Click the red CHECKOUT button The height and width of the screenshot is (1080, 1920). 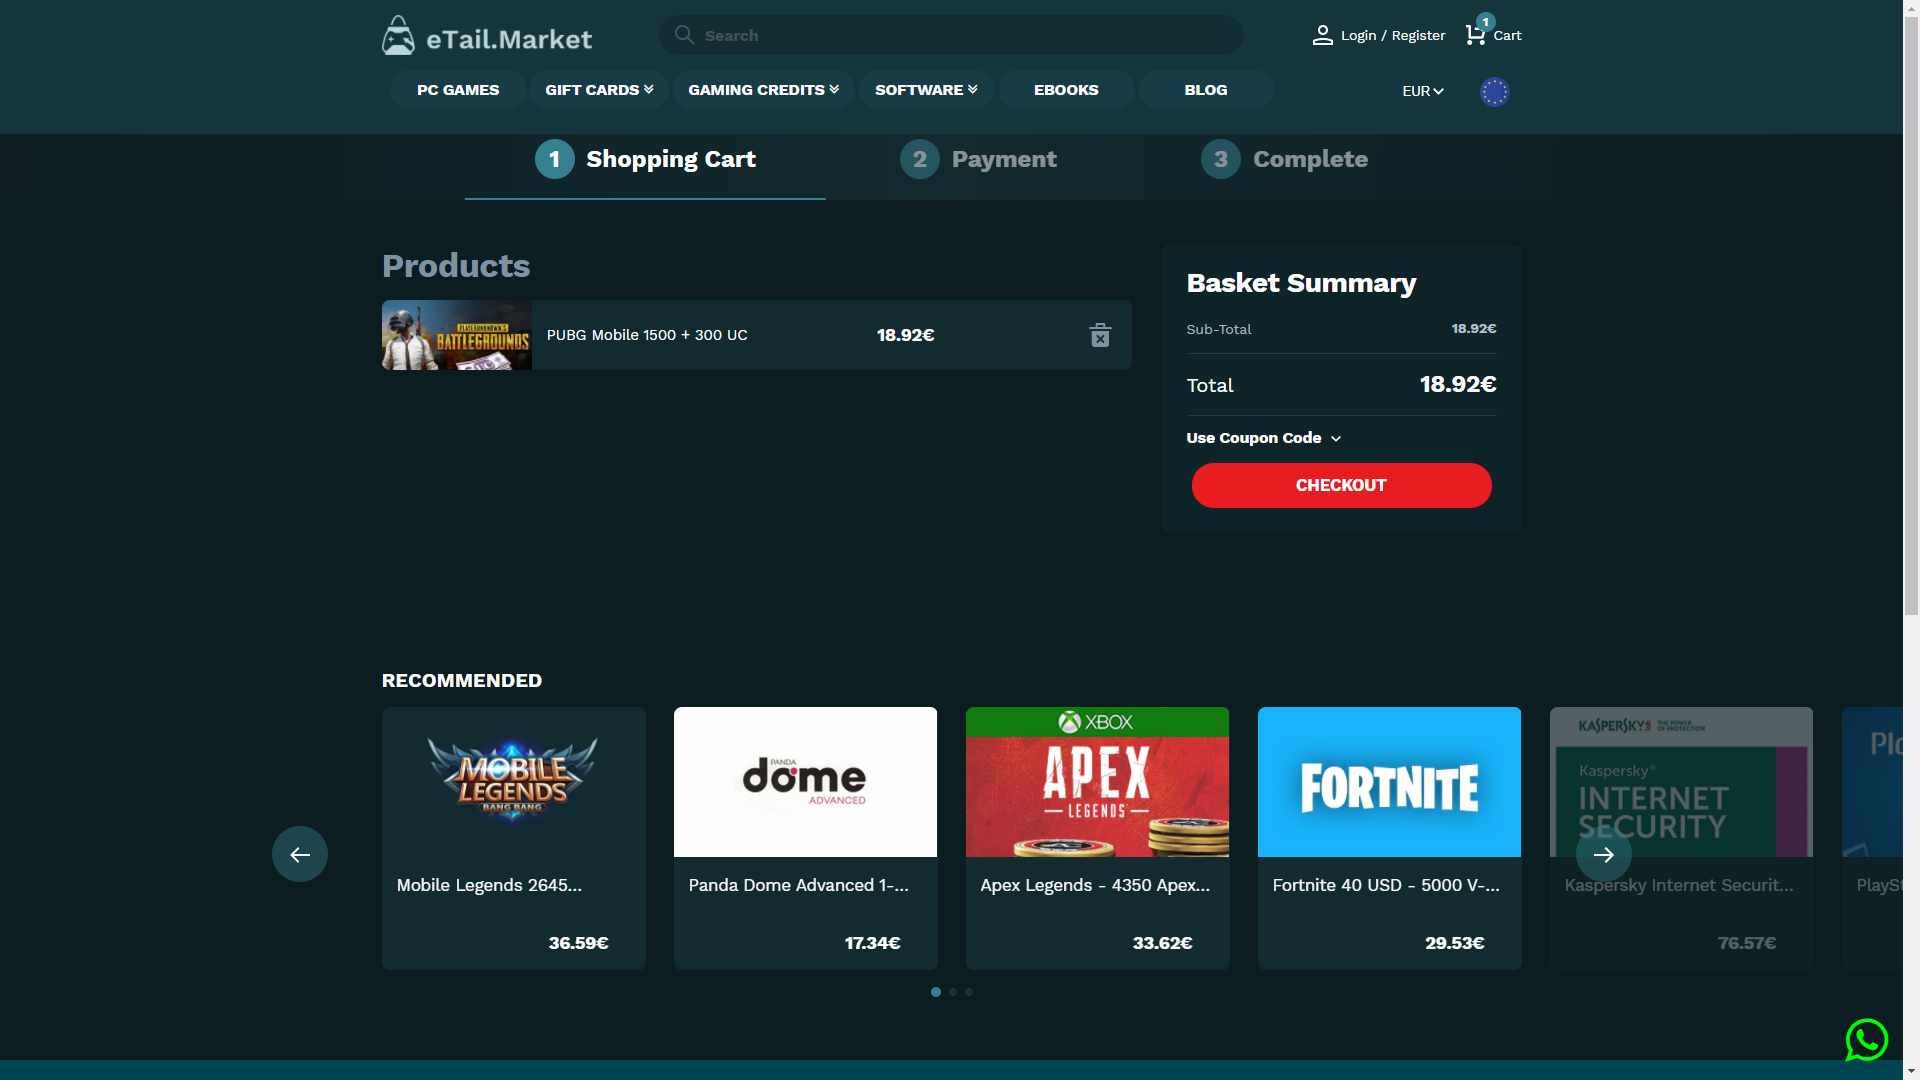(1341, 485)
